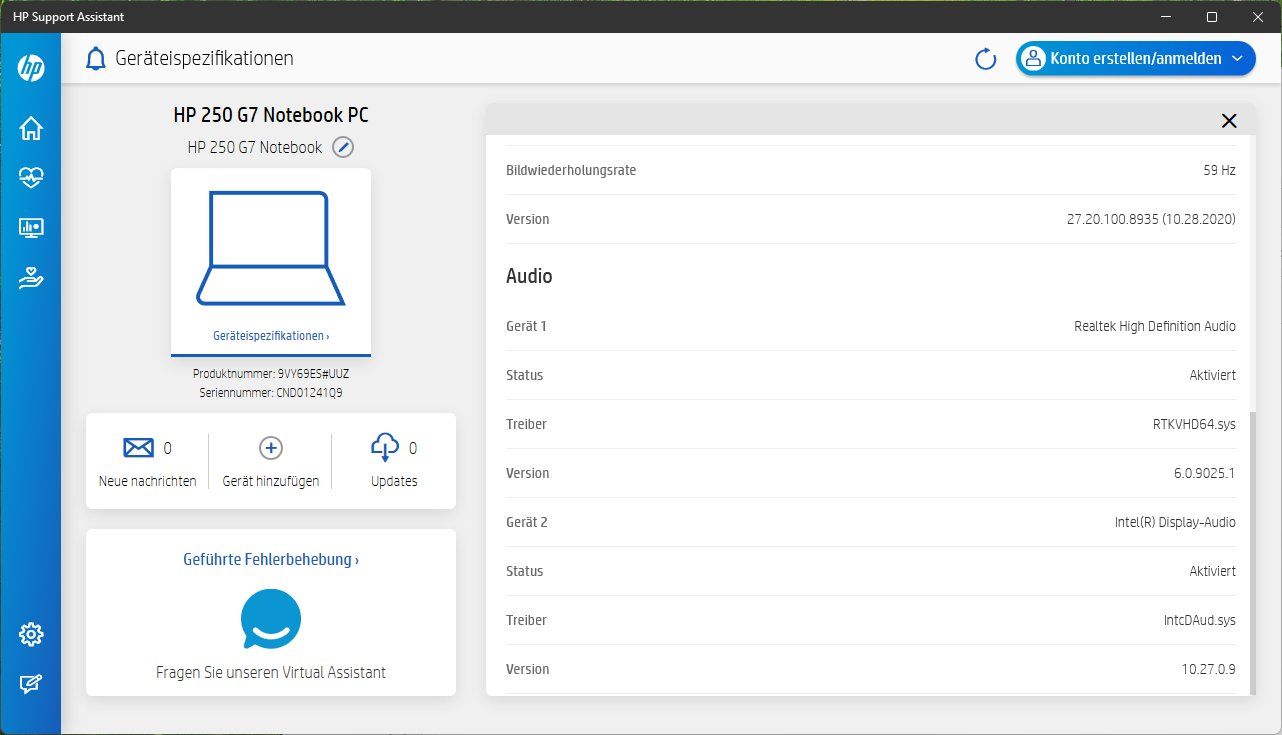Open Geführte Fehlerbehebung link
Screen dimensions: 1282x735
click(271, 560)
